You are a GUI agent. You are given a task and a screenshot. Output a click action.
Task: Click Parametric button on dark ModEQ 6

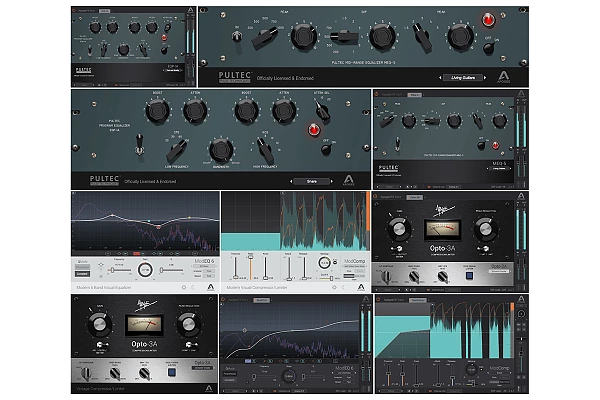230,374
